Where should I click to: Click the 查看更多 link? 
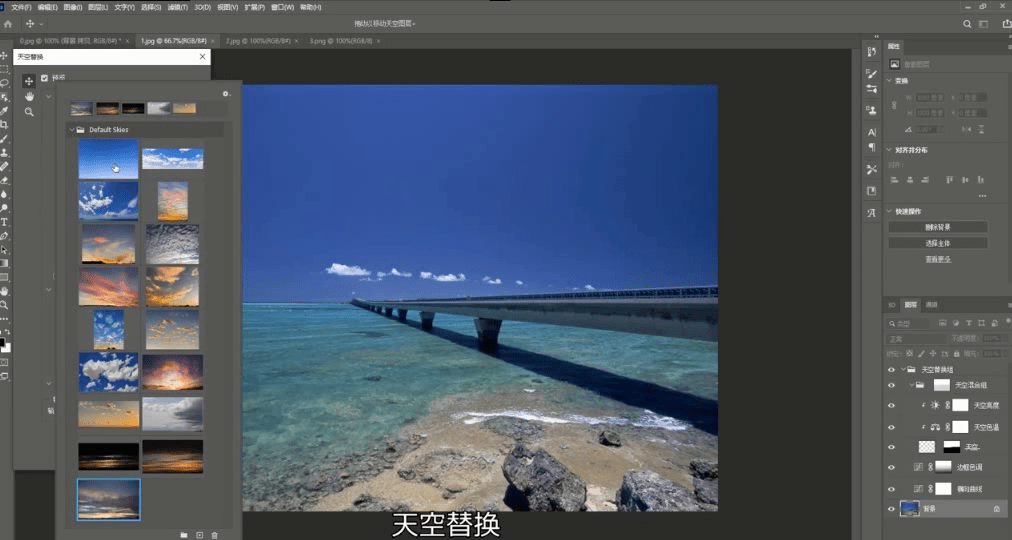(x=938, y=259)
